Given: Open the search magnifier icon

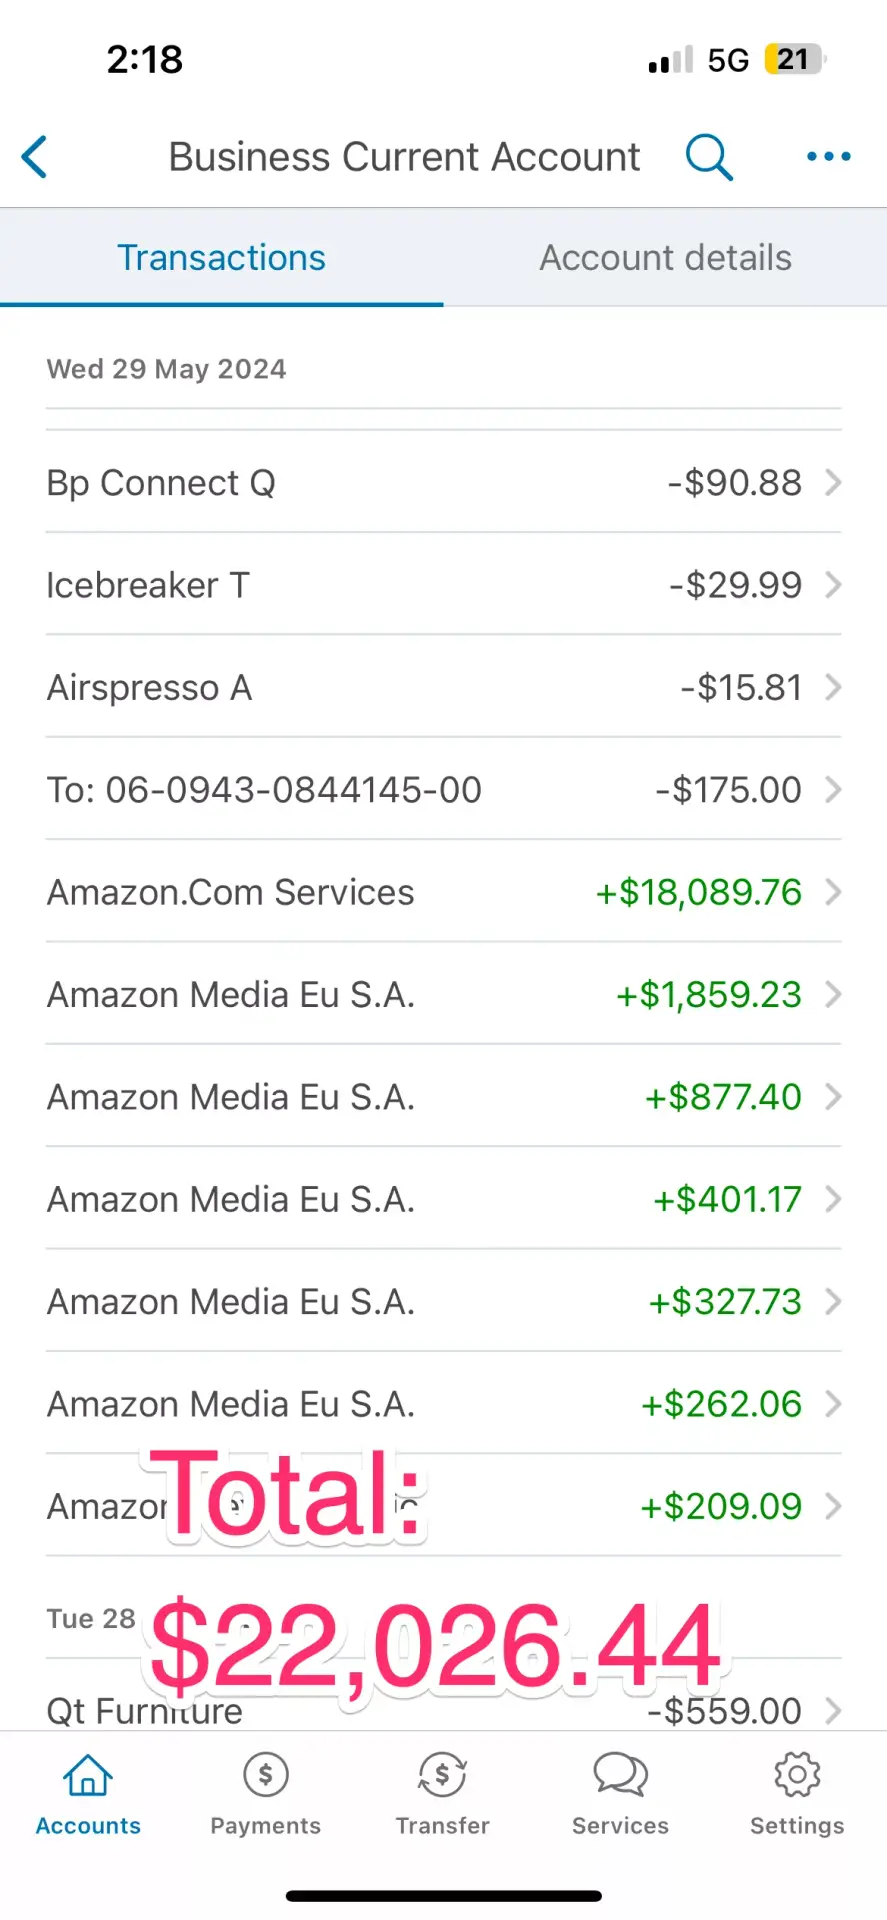Looking at the screenshot, I should click(709, 157).
